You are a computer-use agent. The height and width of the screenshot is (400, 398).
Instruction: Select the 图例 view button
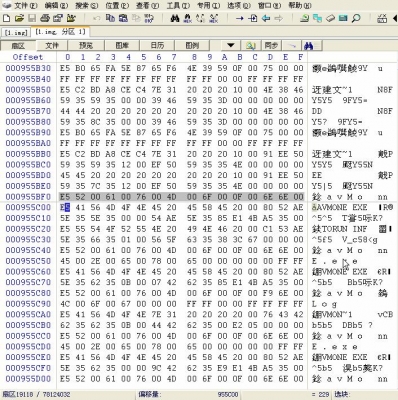click(192, 45)
